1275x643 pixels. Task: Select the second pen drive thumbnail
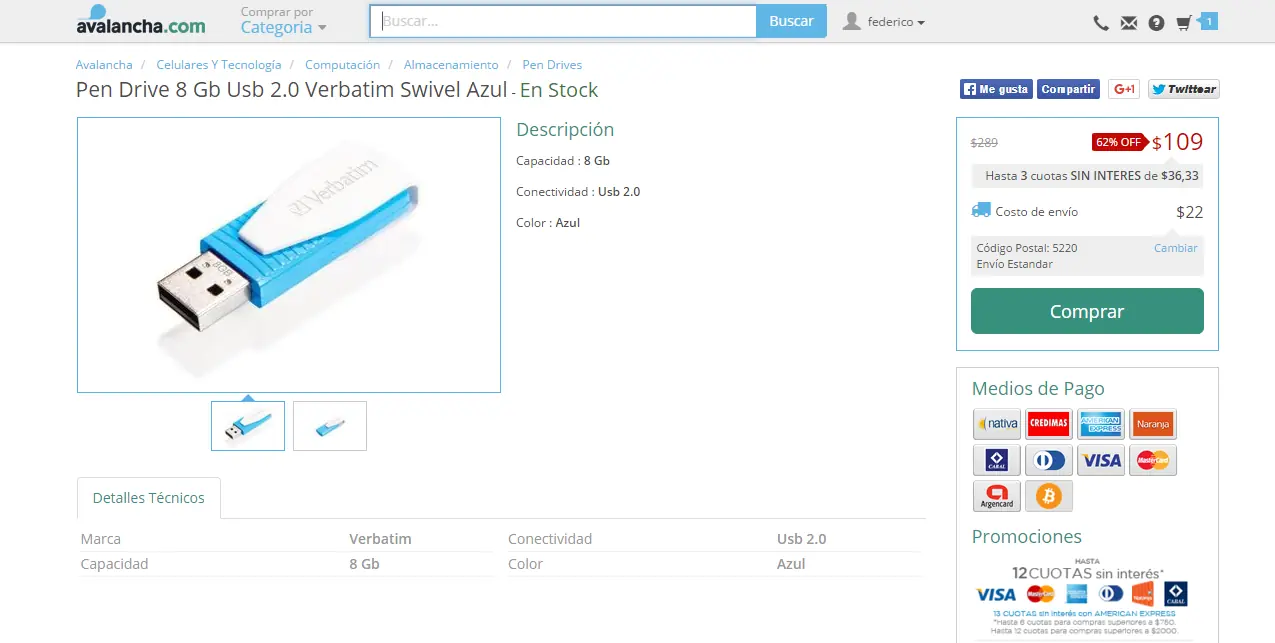point(330,426)
